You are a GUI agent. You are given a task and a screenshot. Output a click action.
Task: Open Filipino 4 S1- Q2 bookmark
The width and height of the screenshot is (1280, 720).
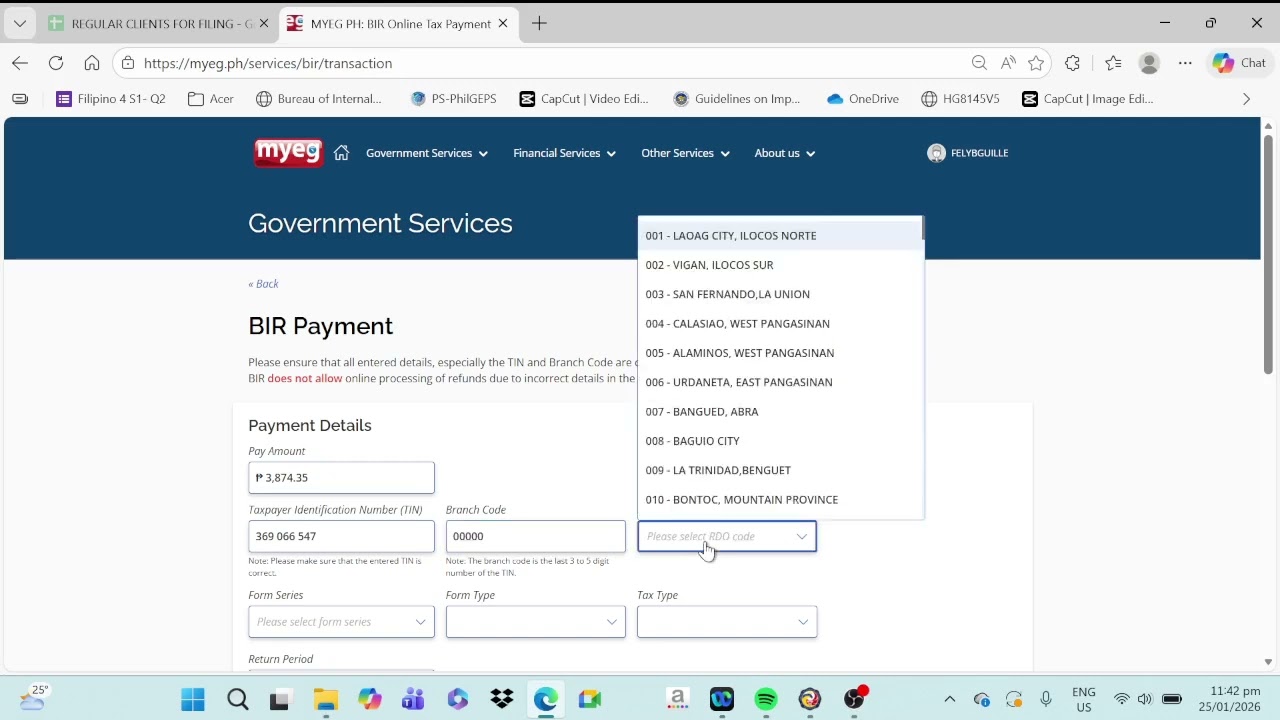(x=111, y=99)
